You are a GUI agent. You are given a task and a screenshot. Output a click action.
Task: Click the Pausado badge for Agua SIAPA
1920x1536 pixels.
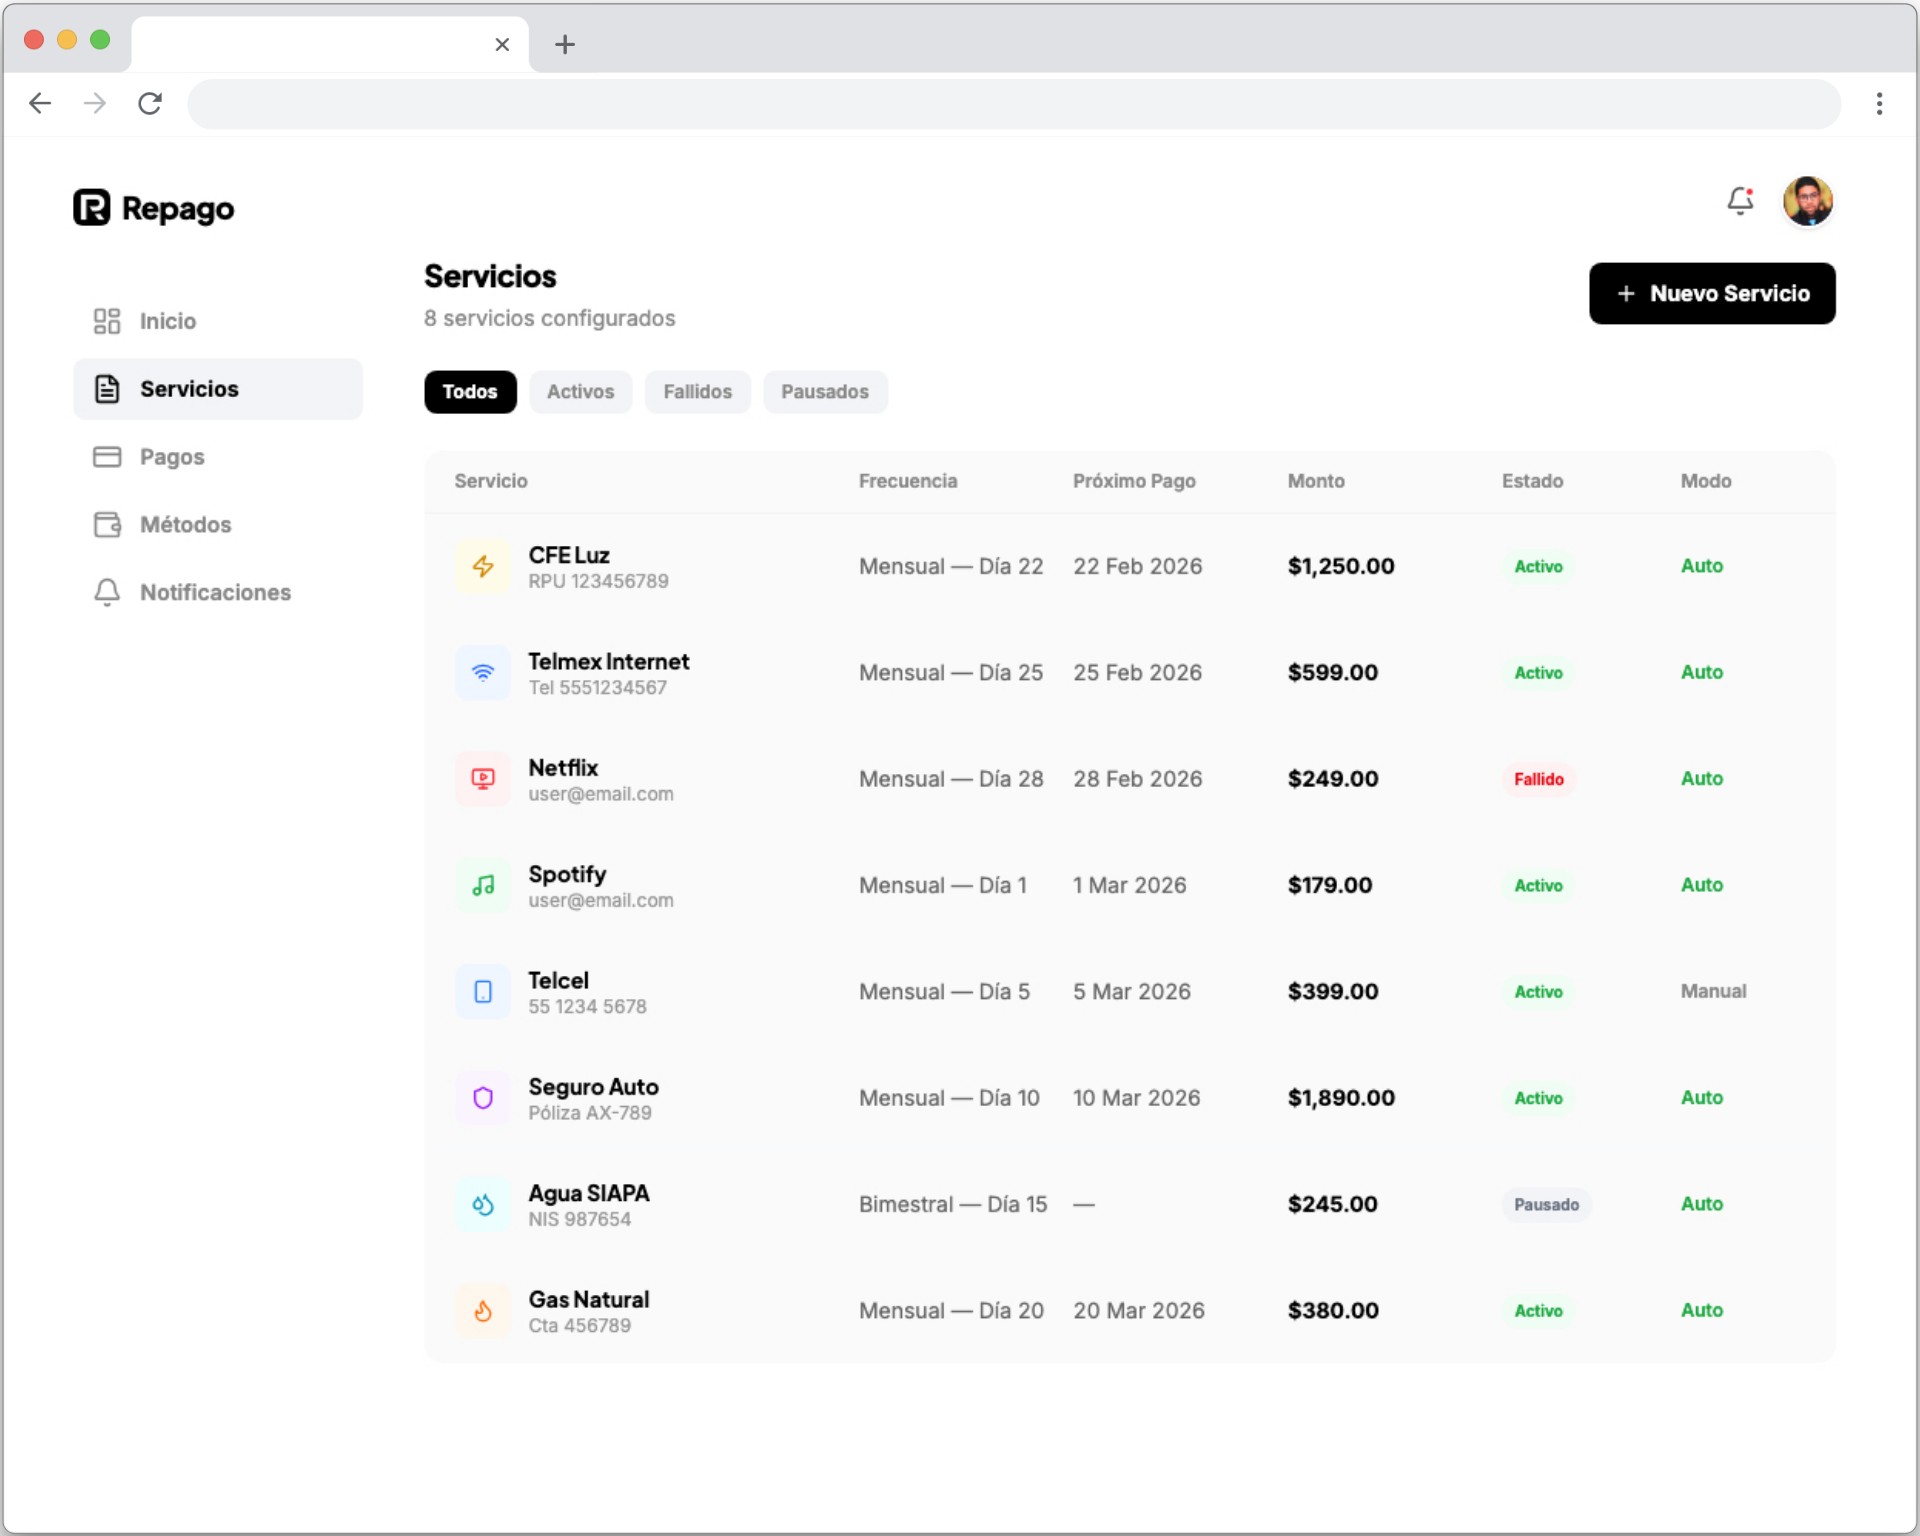click(1546, 1205)
